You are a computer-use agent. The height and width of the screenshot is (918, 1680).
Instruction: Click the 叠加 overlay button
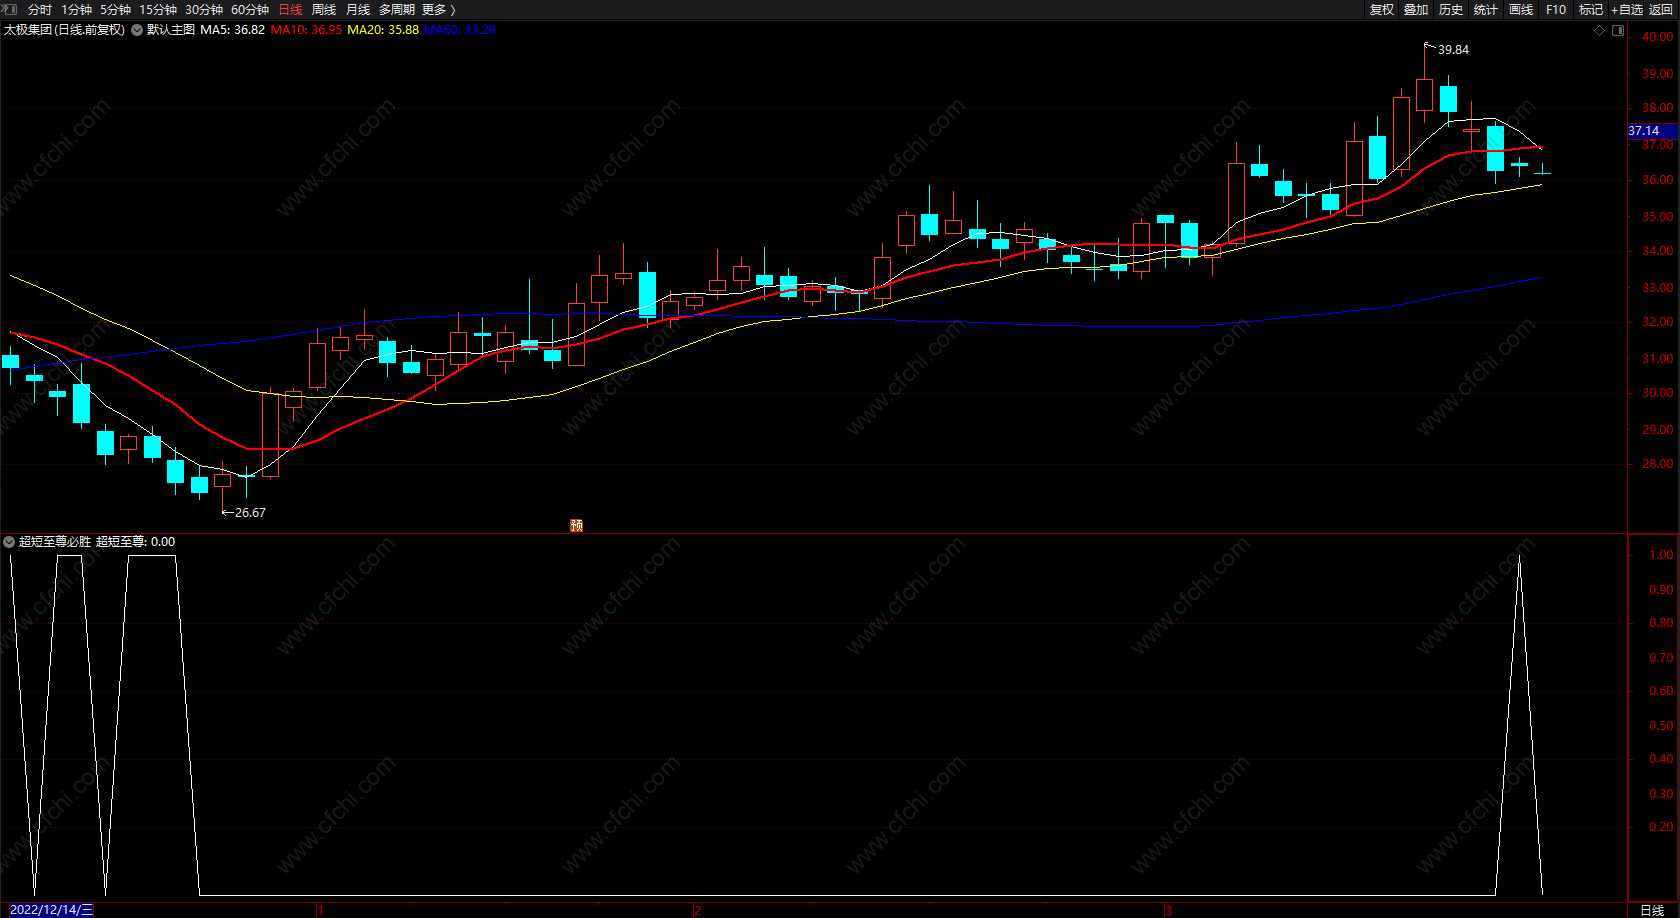click(x=1416, y=9)
